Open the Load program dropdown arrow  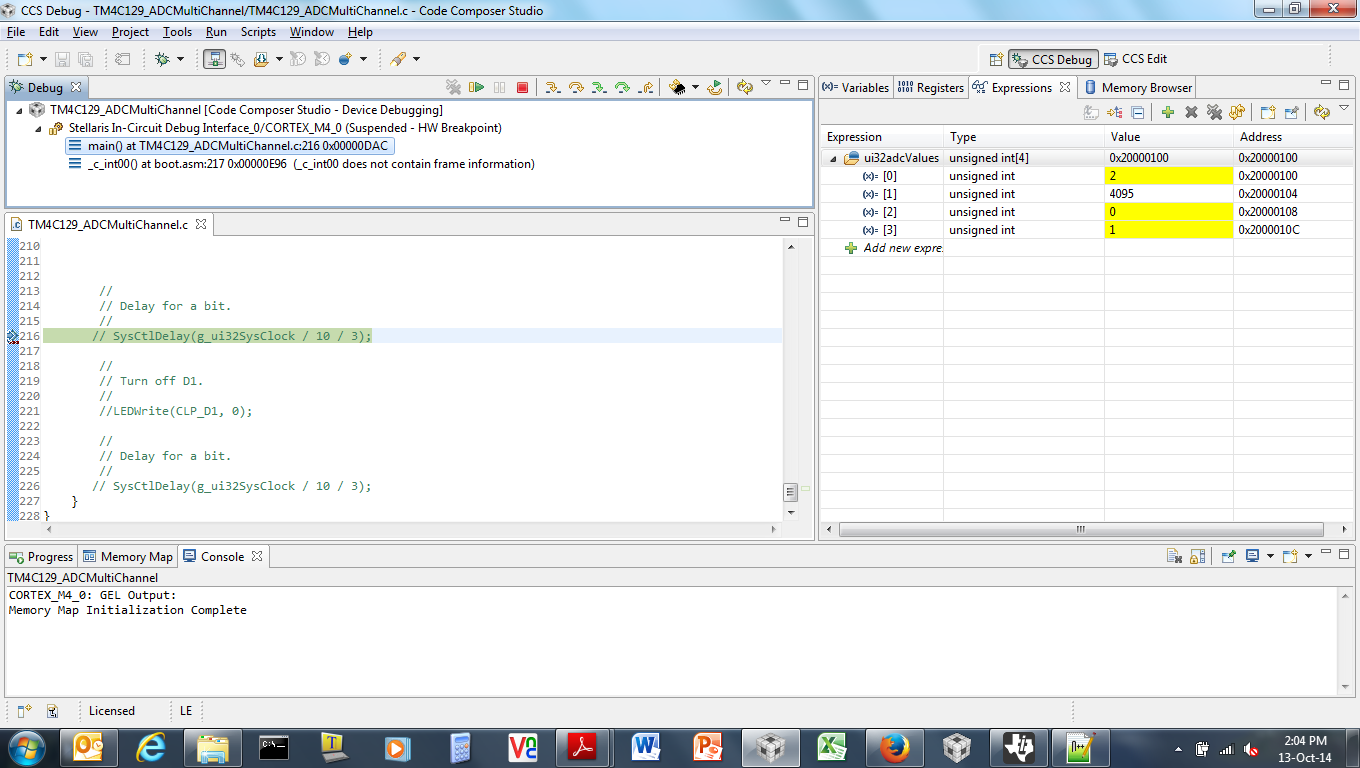pyautogui.click(x=279, y=59)
